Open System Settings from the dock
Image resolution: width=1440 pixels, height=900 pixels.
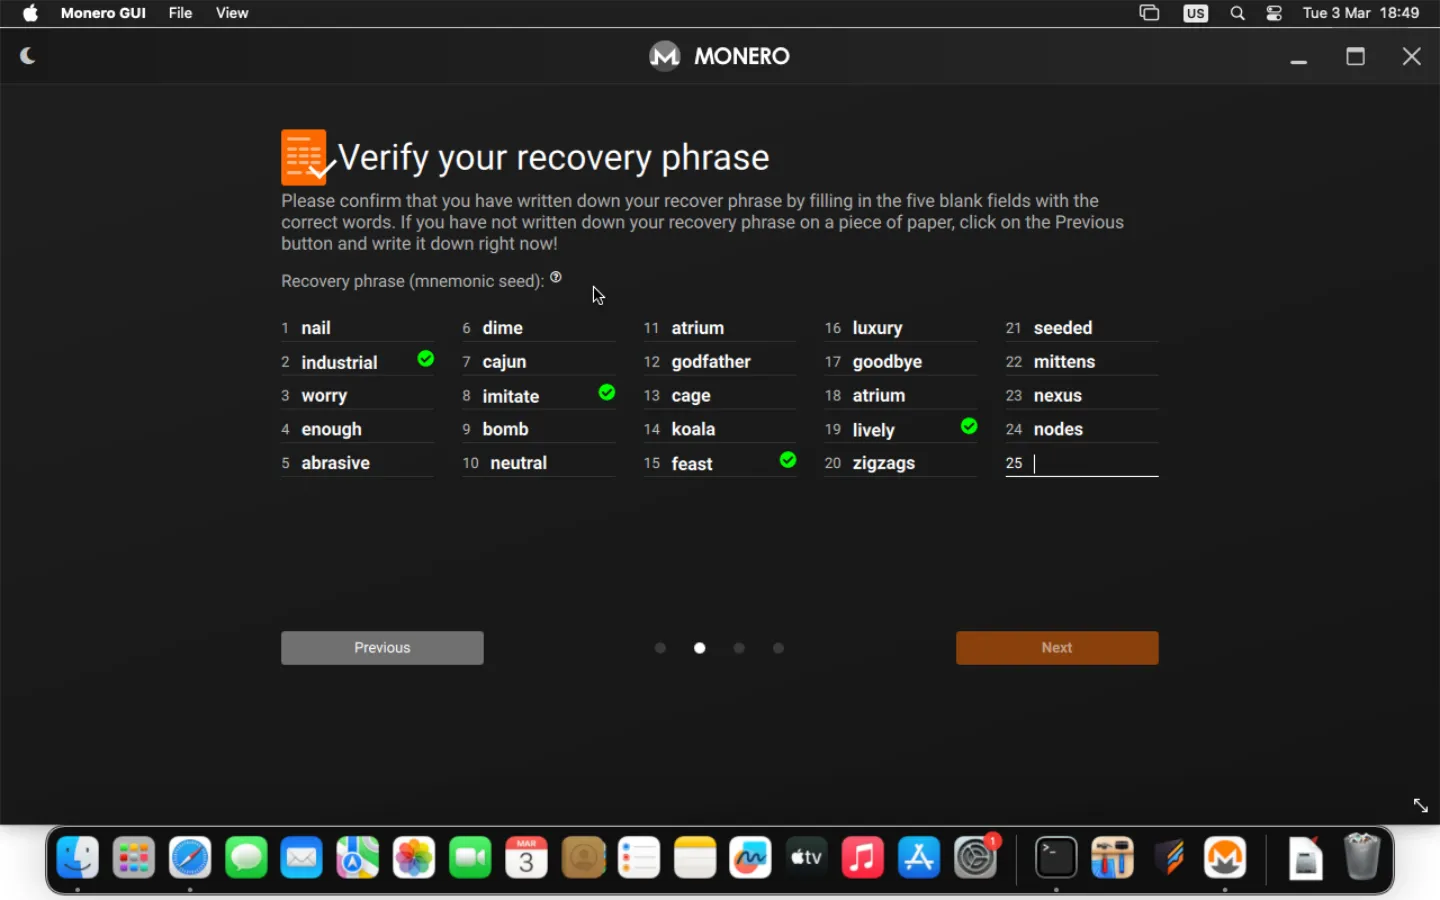976,858
